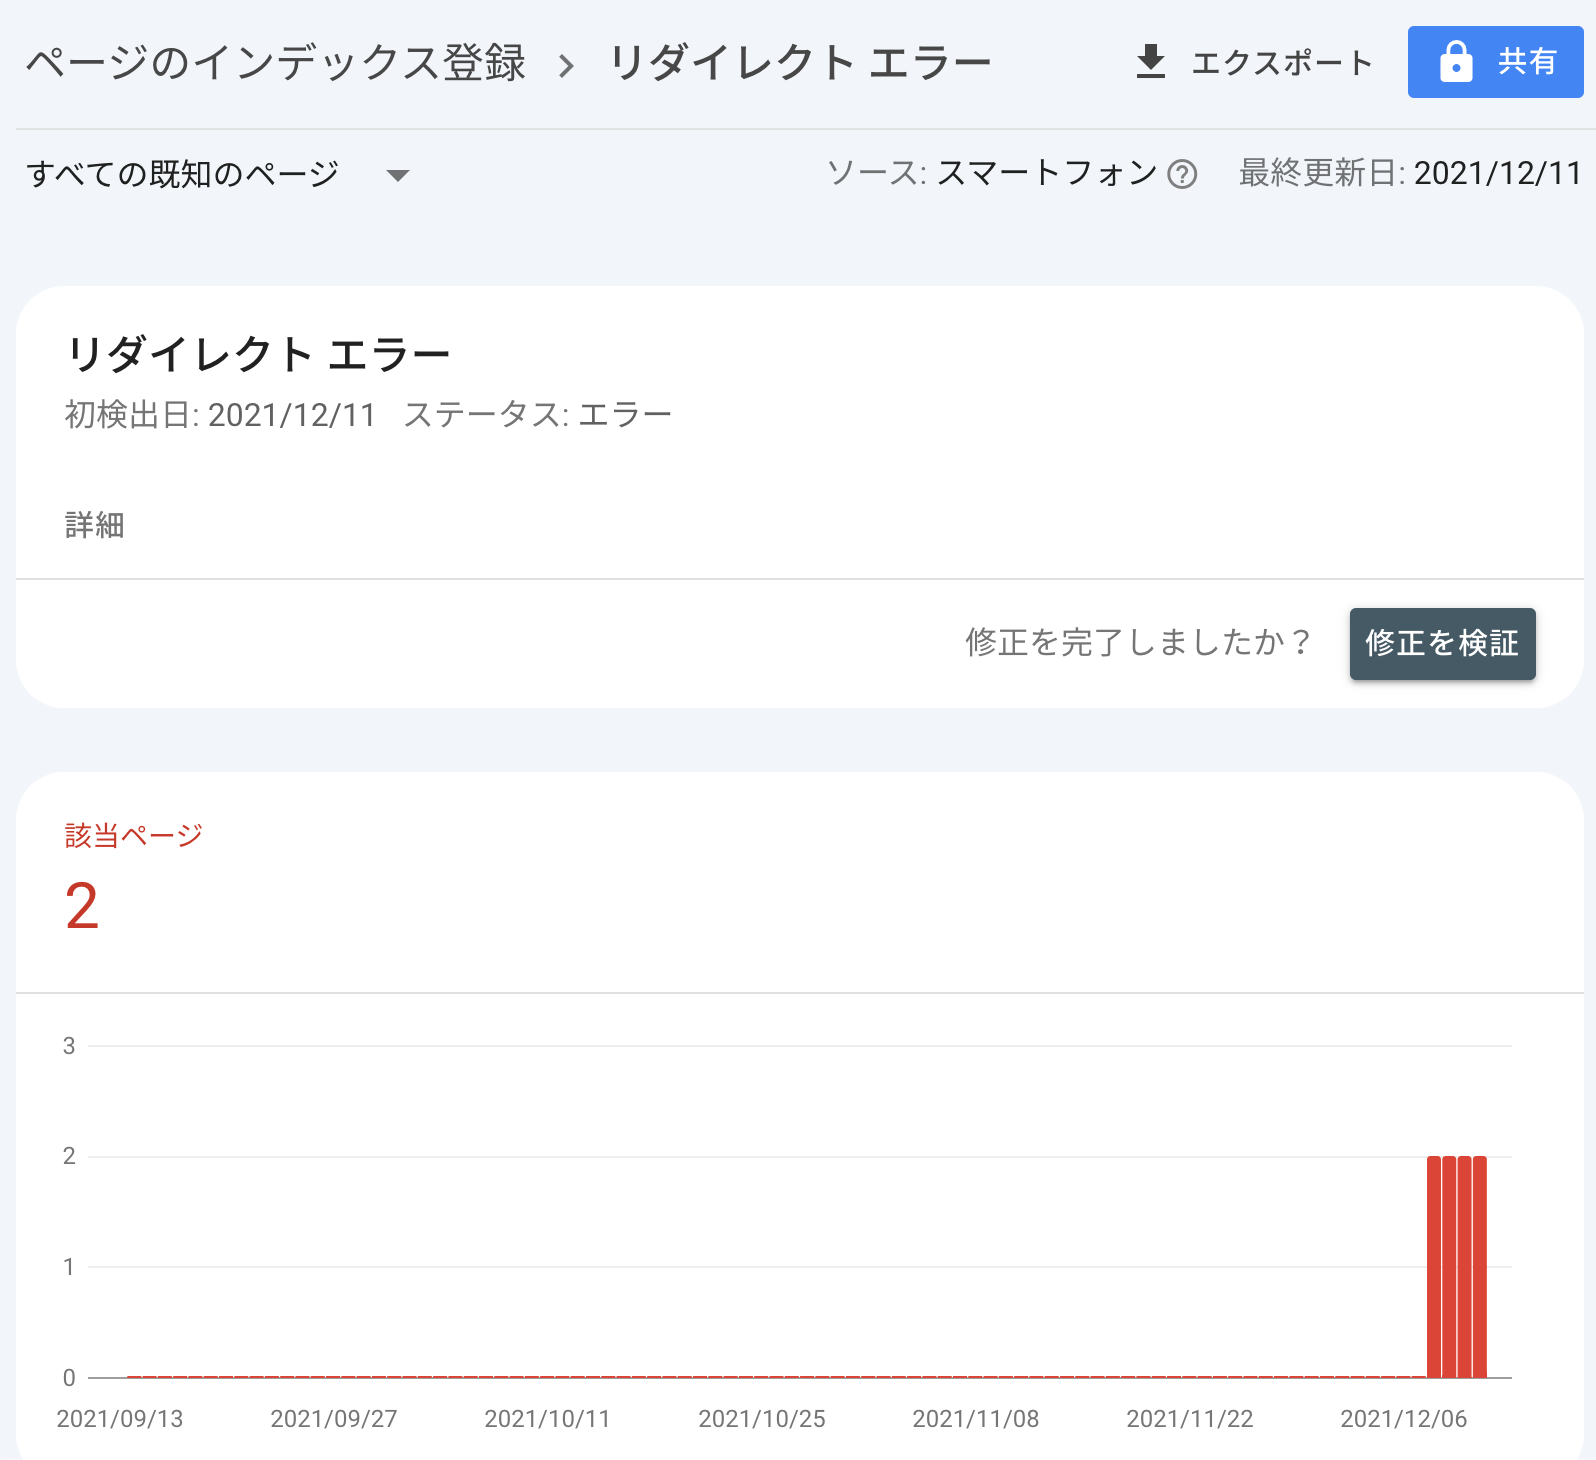Click the 修正を検証 button
Screen dimensions: 1596x1460
click(x=1442, y=644)
